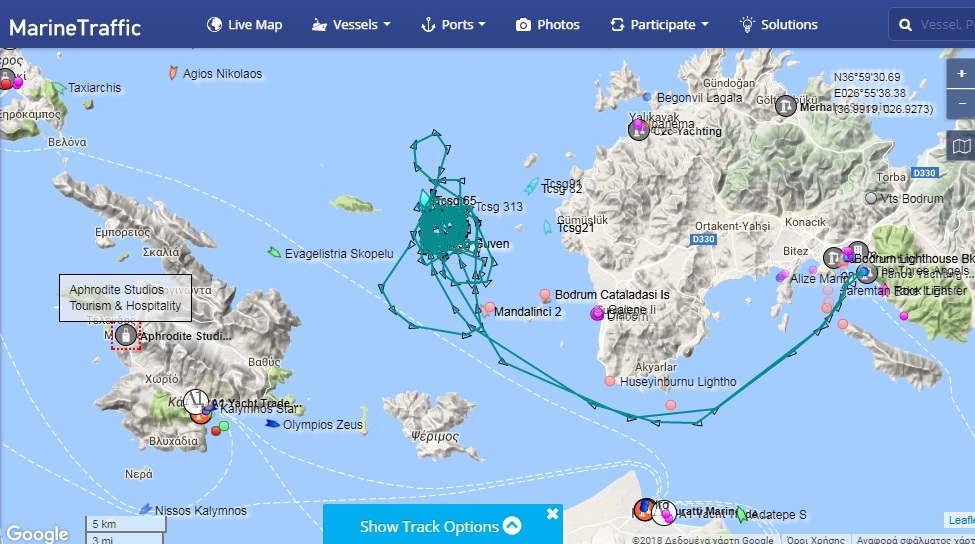Close the track options bar

(552, 514)
